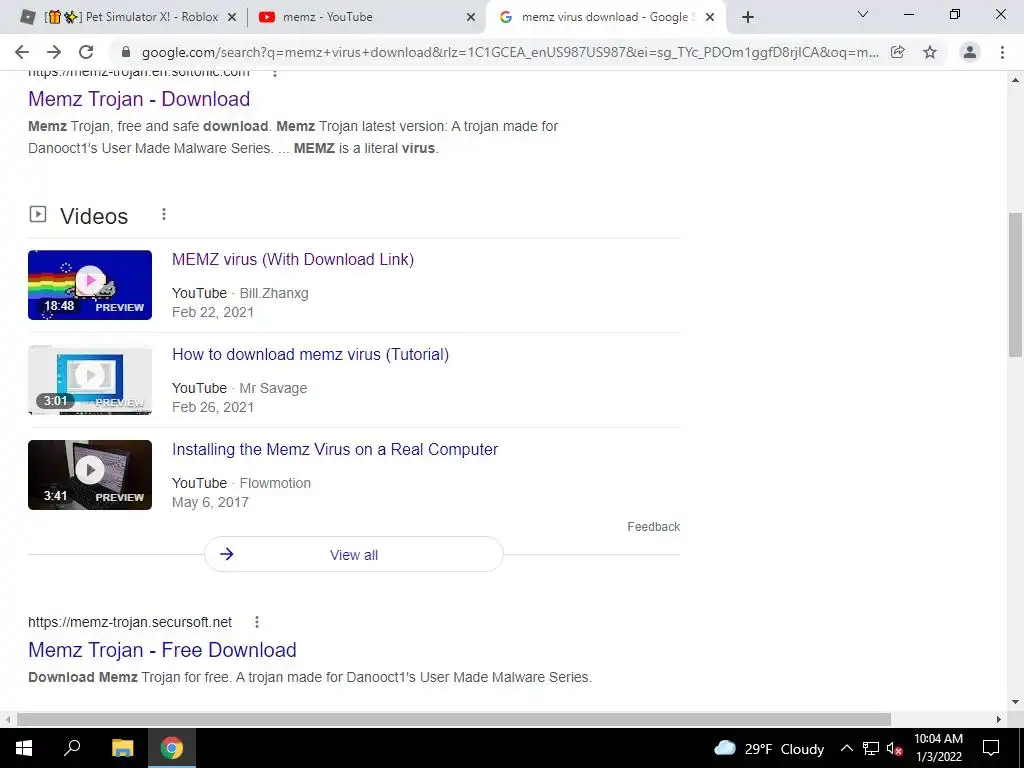Click Feedback under videos
Screen dimensions: 1024x768
coord(654,526)
